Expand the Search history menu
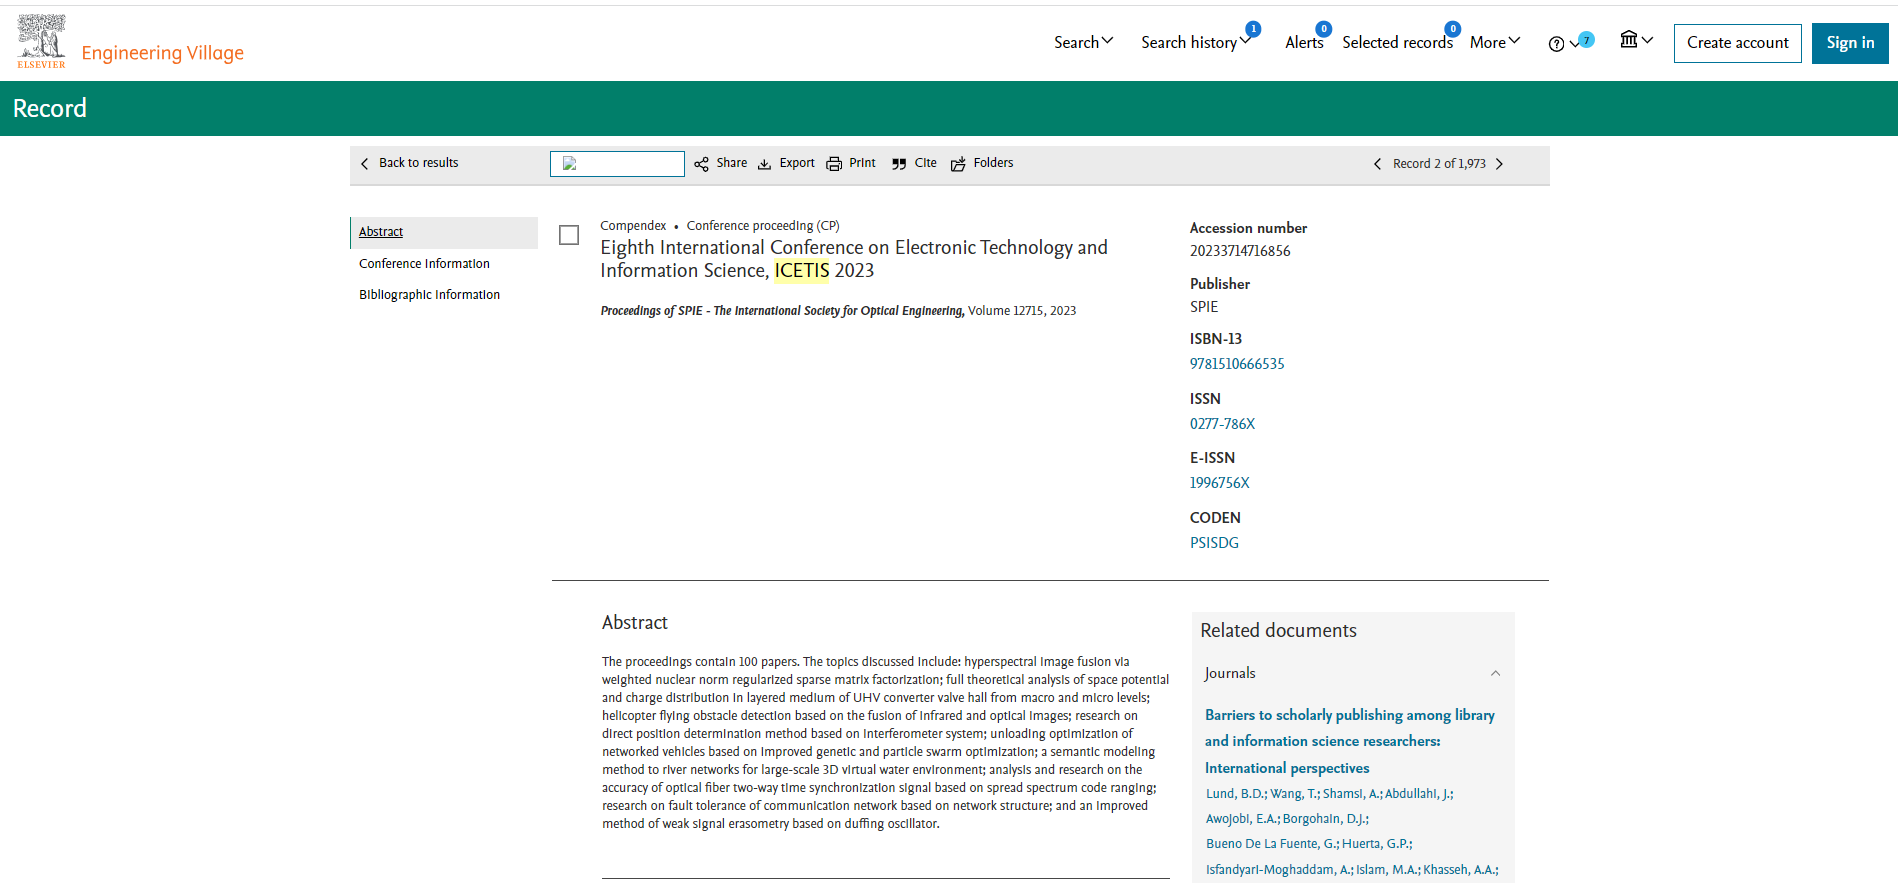This screenshot has width=1898, height=883. (1195, 42)
